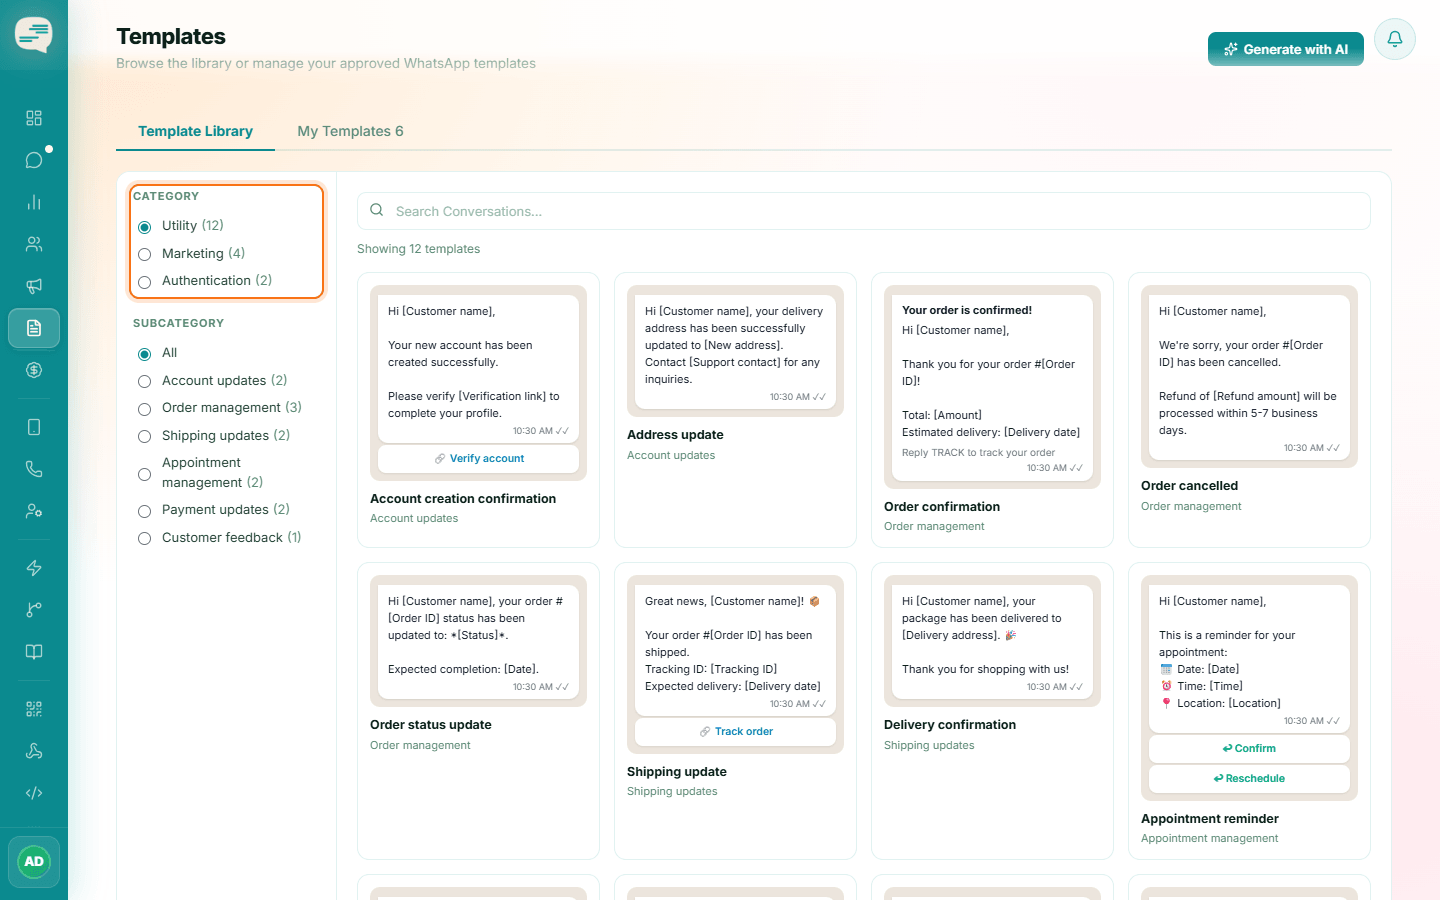This screenshot has height=900, width=1440.
Task: Open the notifications bell icon
Action: click(x=1395, y=39)
